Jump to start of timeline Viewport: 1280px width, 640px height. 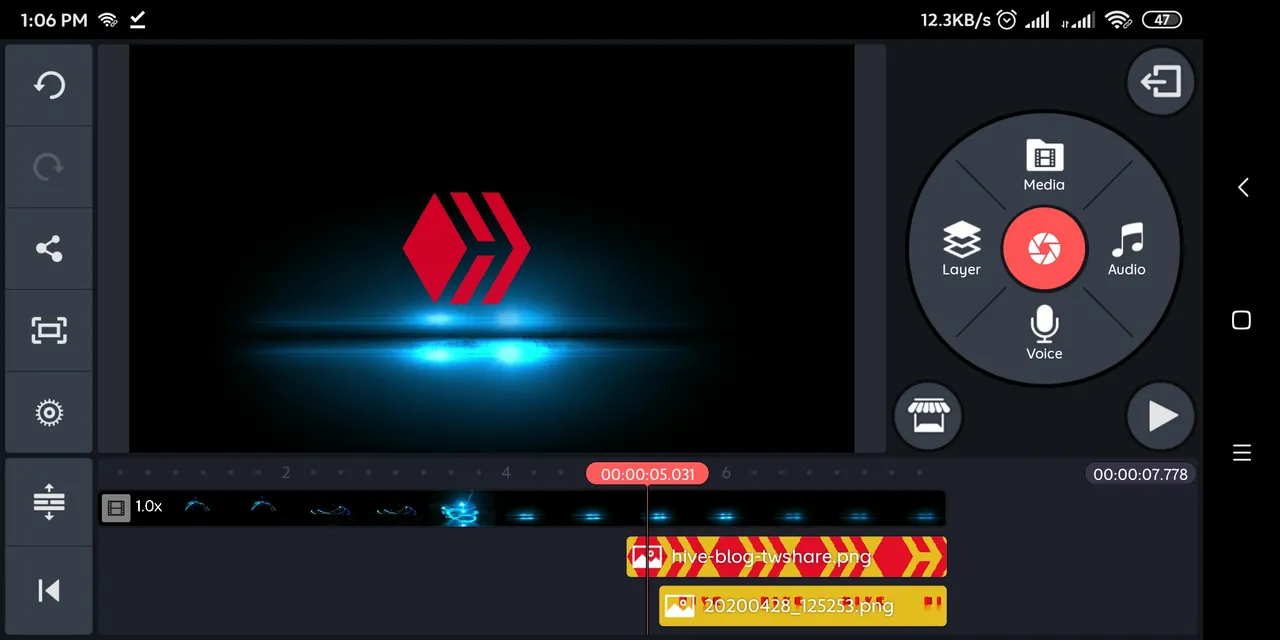pyautogui.click(x=49, y=591)
